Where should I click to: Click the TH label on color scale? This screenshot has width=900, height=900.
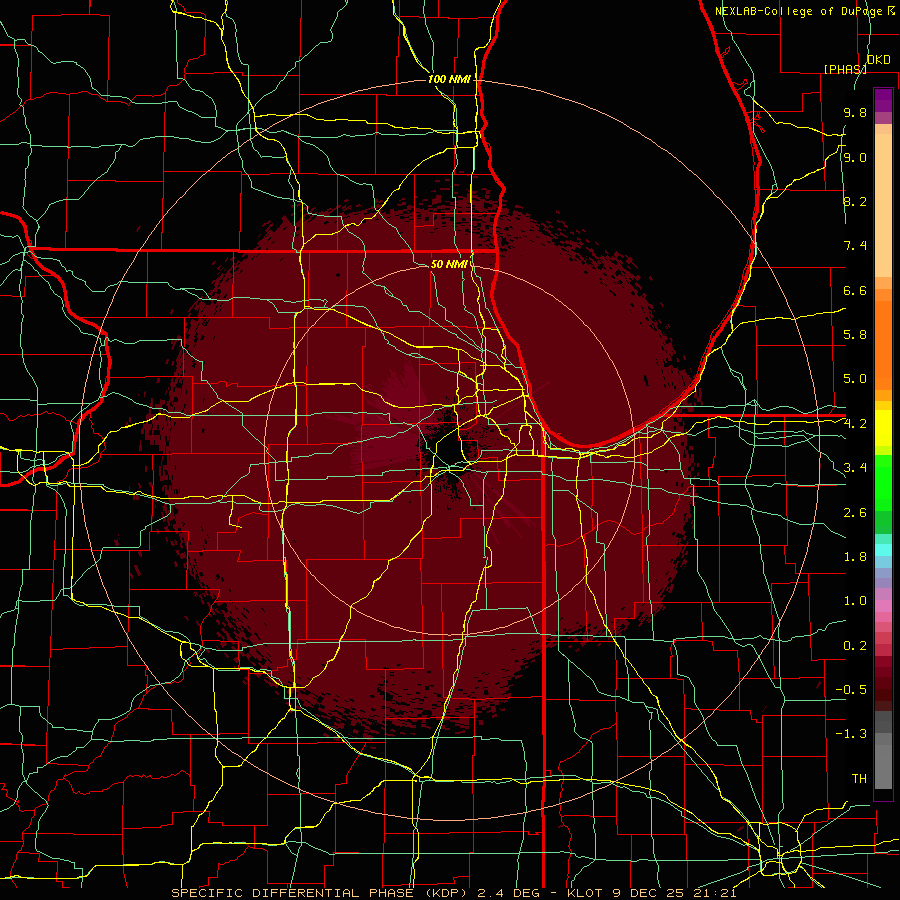[859, 779]
